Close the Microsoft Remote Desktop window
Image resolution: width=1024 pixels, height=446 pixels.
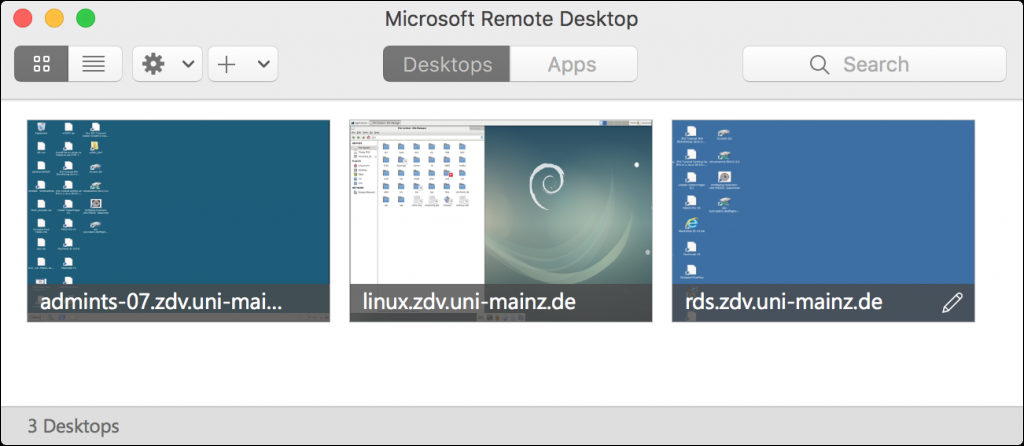[24, 18]
